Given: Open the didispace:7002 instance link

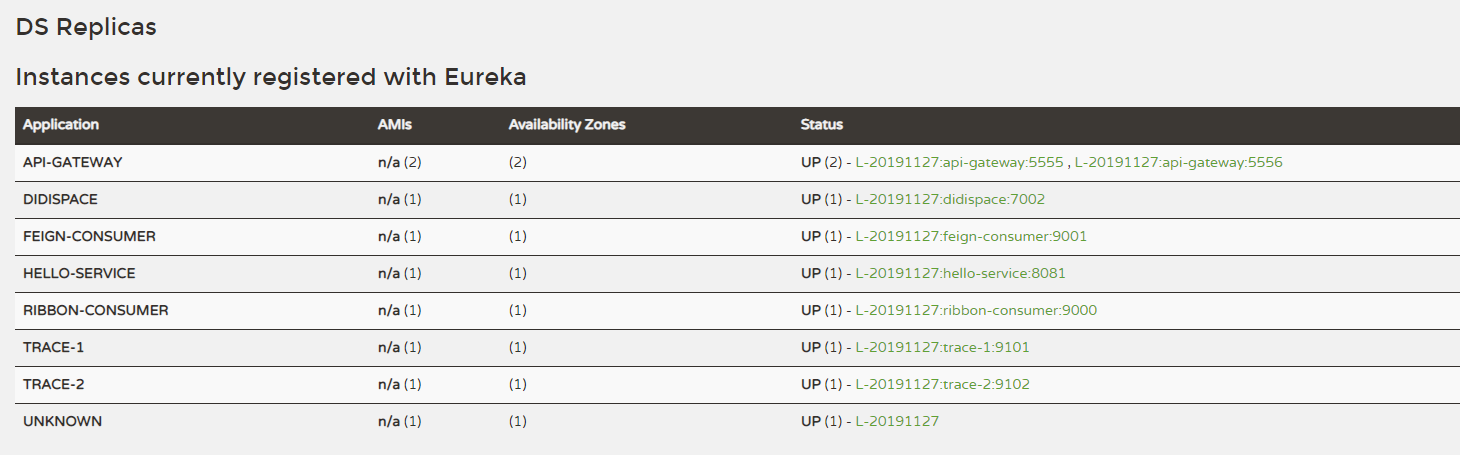Looking at the screenshot, I should 950,199.
